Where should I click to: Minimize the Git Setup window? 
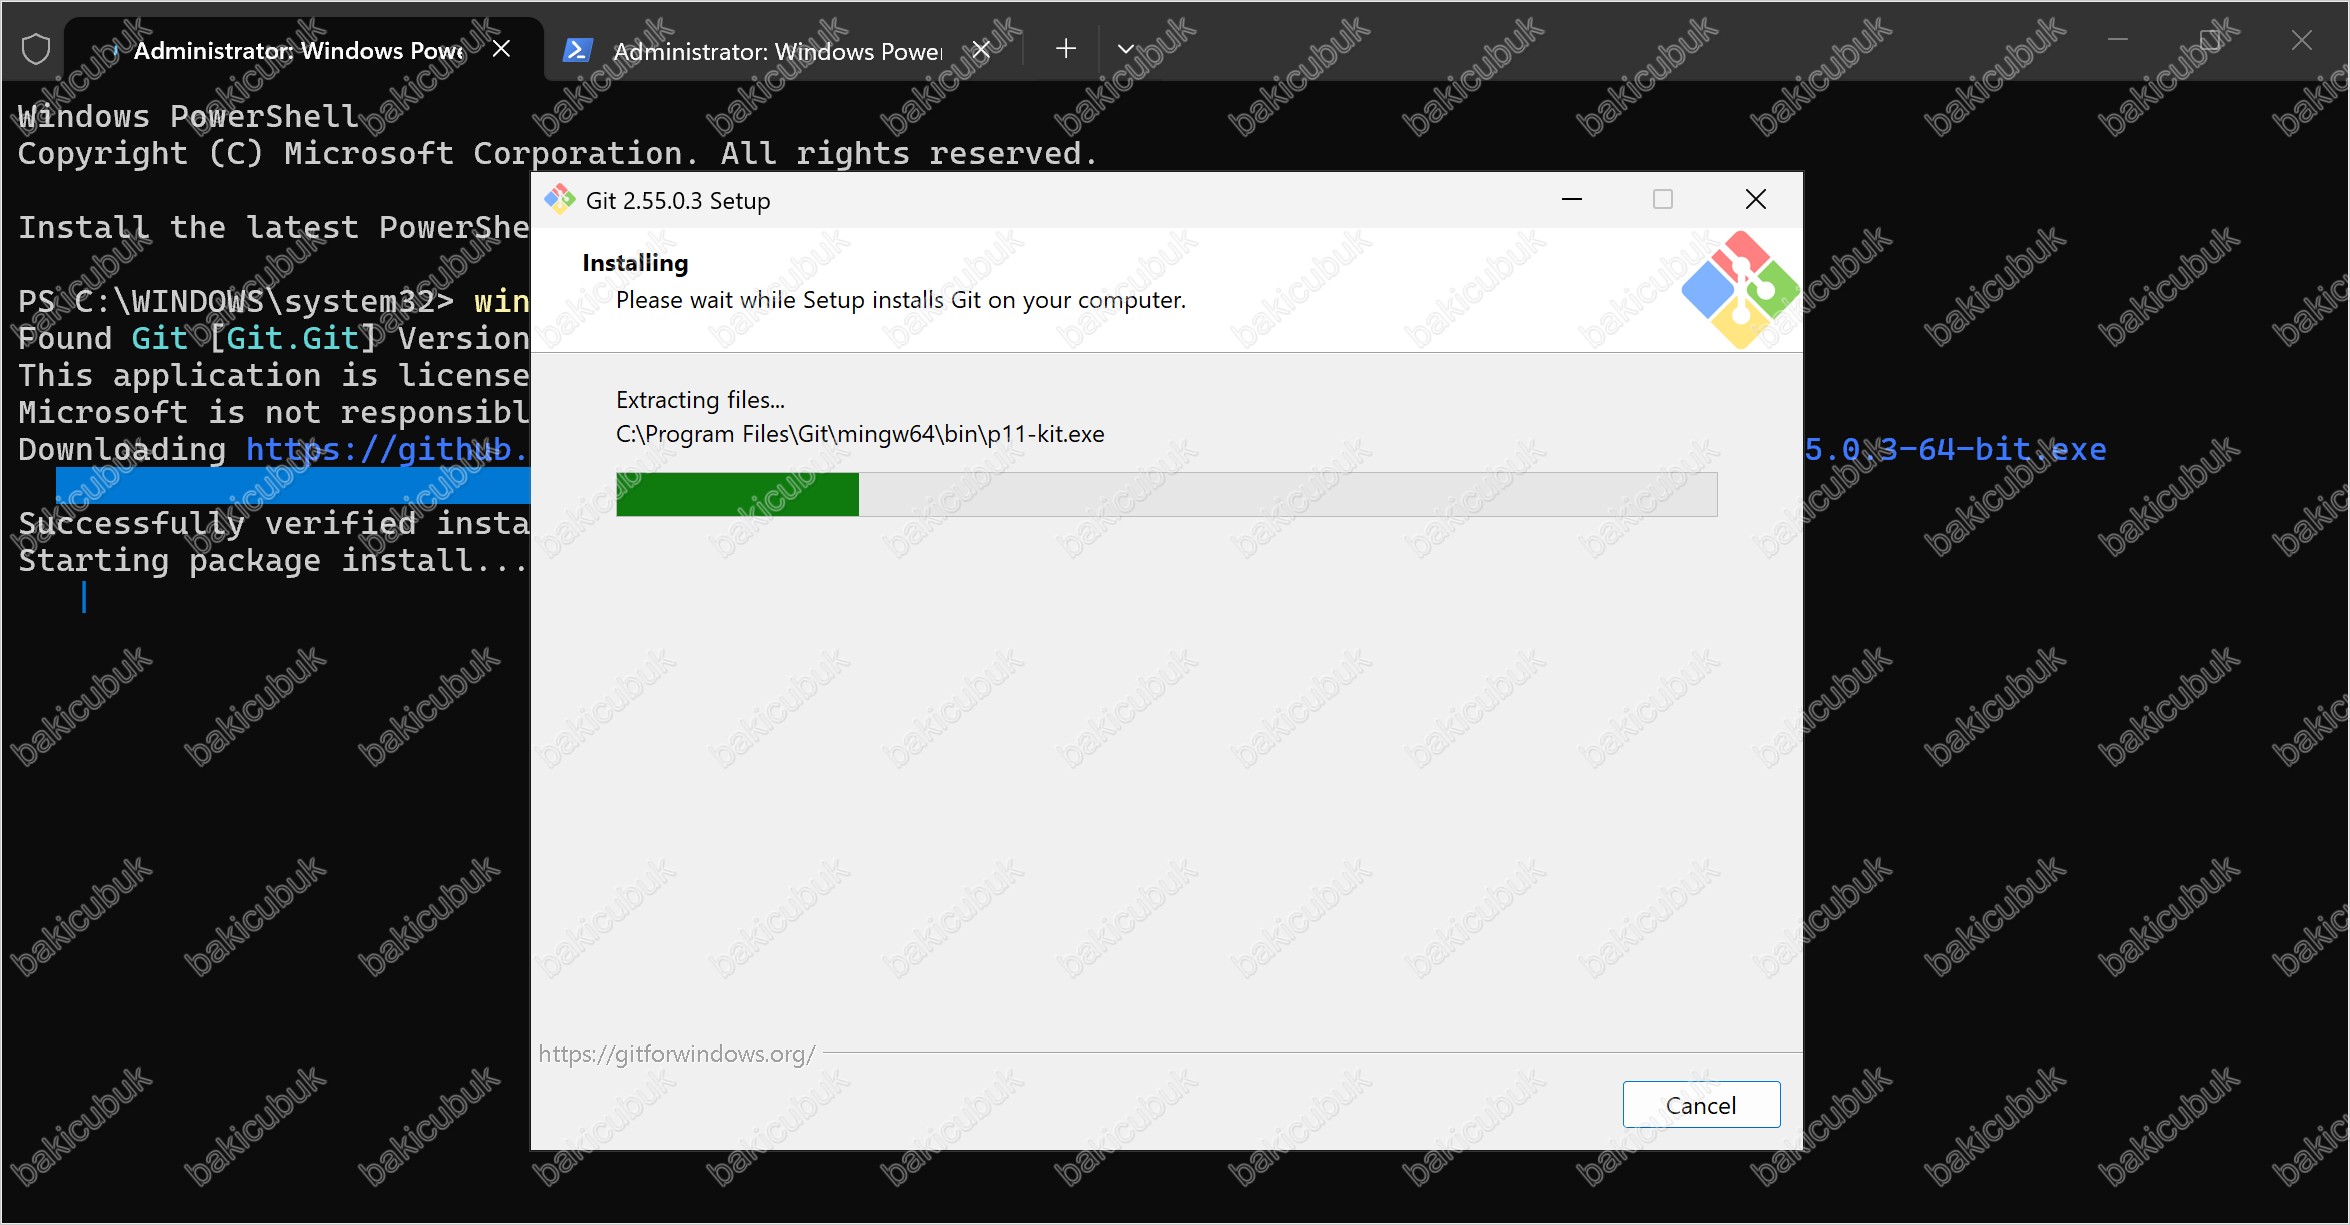pyautogui.click(x=1572, y=199)
